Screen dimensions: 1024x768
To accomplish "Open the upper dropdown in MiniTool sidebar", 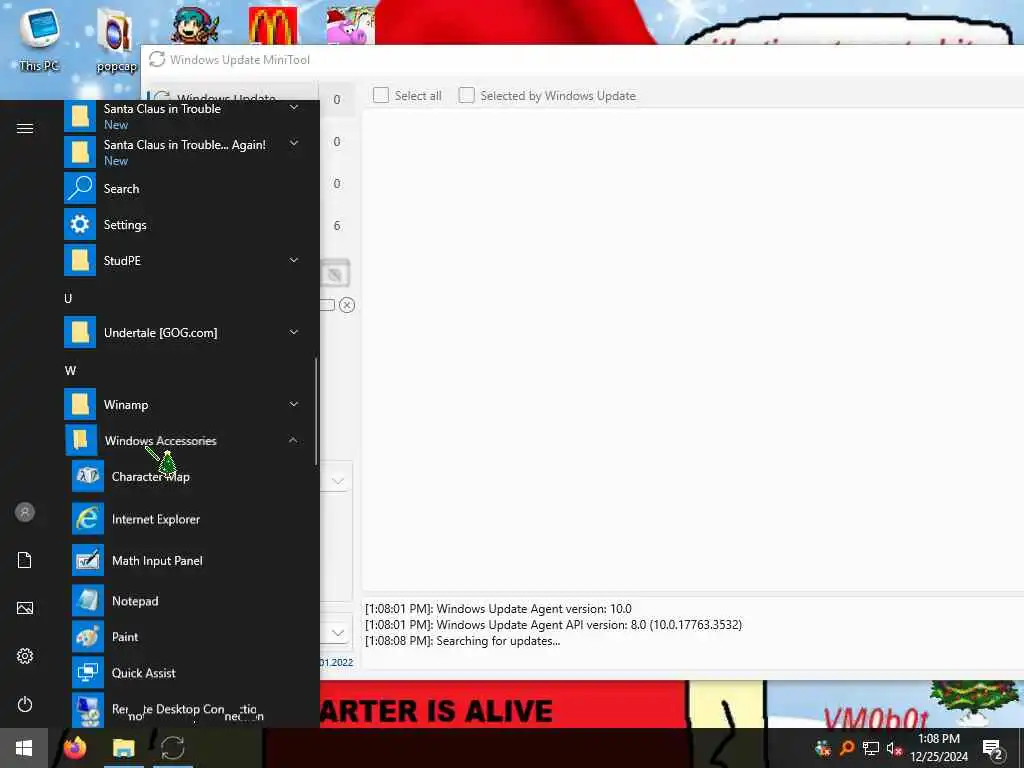I will 338,481.
